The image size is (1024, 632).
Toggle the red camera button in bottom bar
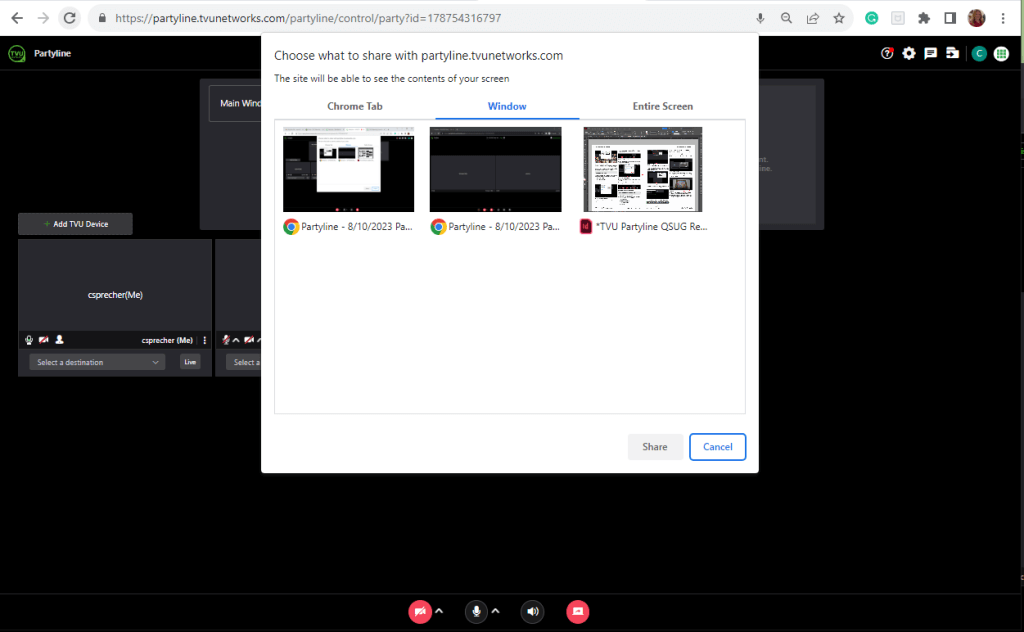[x=420, y=612]
